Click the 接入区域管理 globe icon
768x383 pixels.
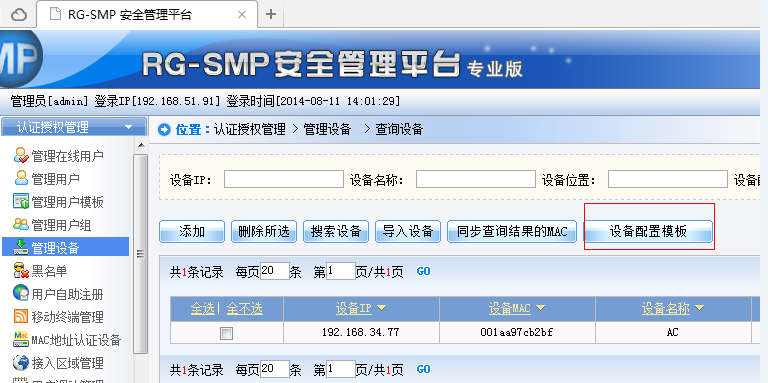click(21, 362)
